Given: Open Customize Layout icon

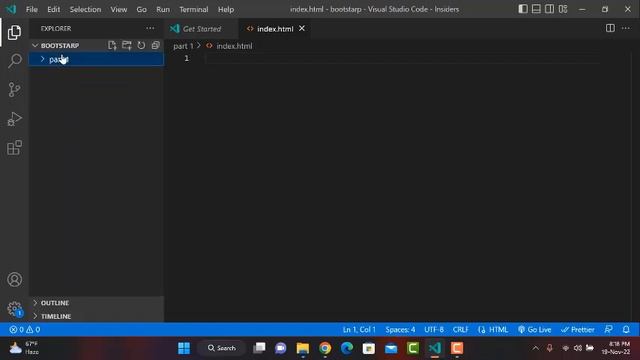Looking at the screenshot, I should (x=563, y=9).
